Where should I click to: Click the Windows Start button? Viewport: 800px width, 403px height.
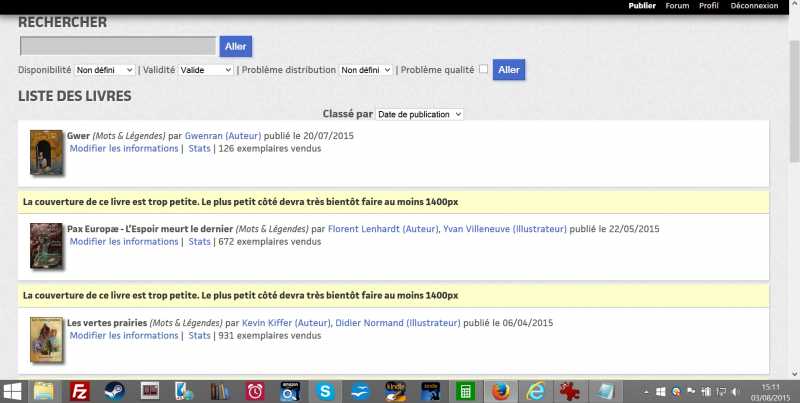point(12,391)
